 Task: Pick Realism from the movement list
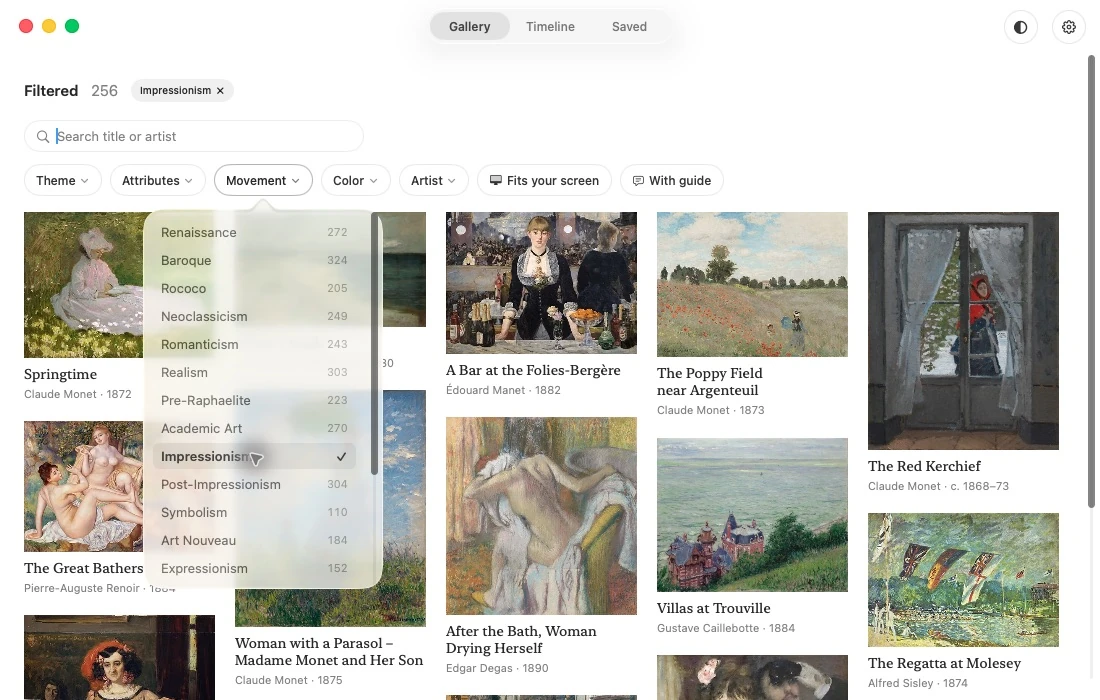point(254,372)
